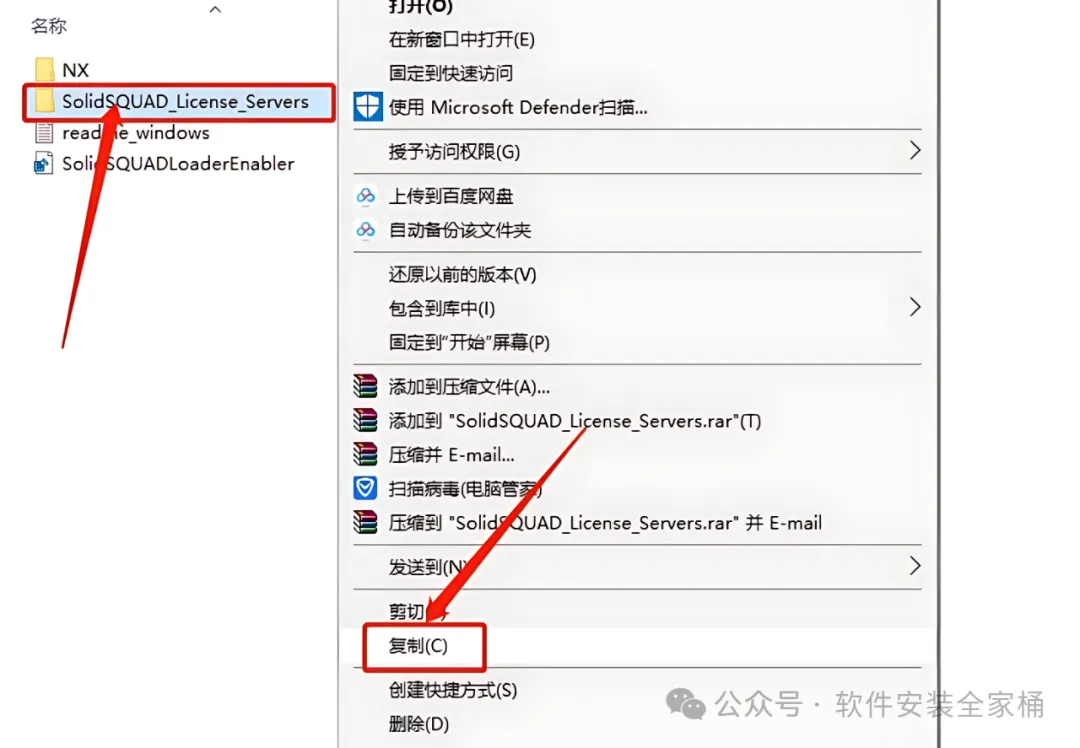
Task: Click WinRAR icon beside 压缩并 E-mail
Action: [x=366, y=455]
